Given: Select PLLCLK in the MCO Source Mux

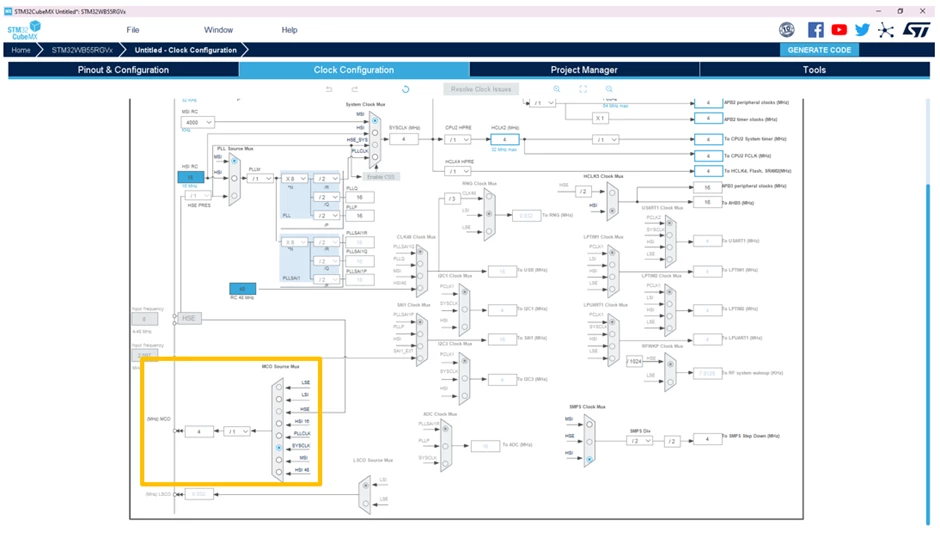Looking at the screenshot, I should [x=279, y=435].
